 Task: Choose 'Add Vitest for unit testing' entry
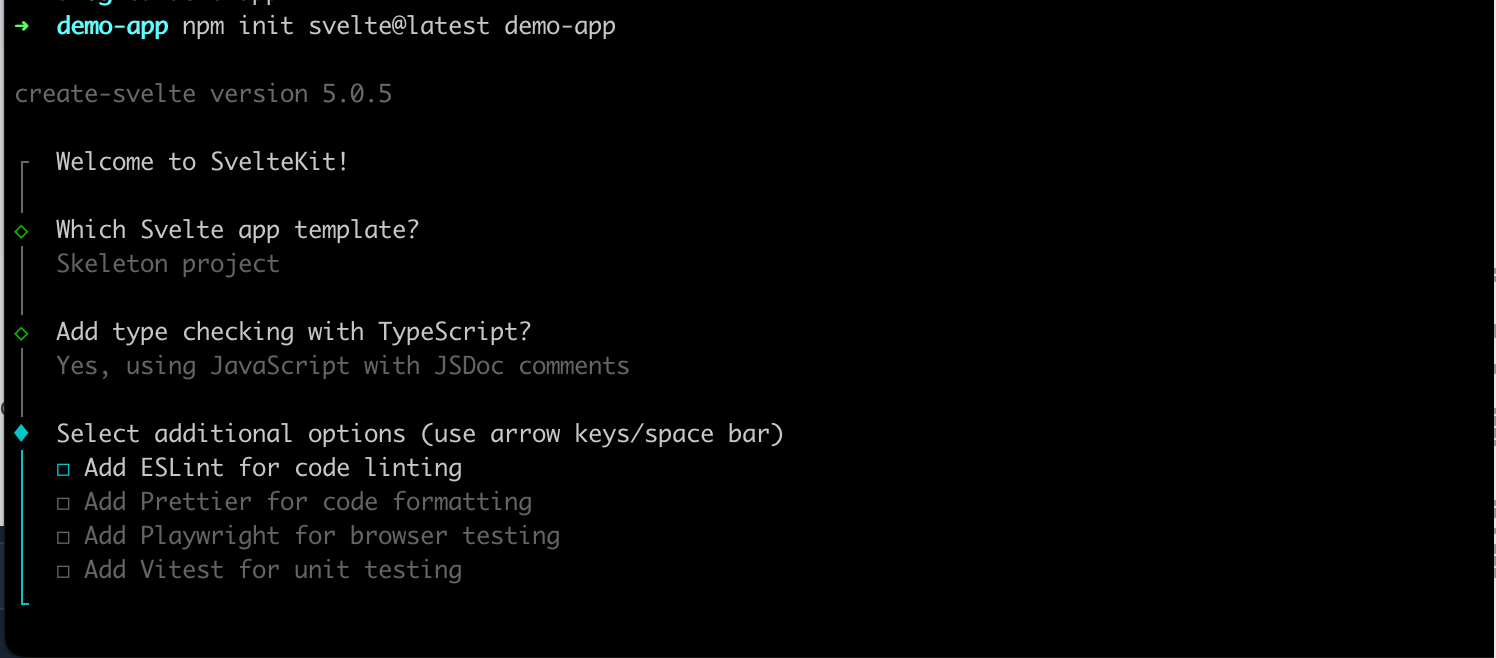tap(273, 570)
